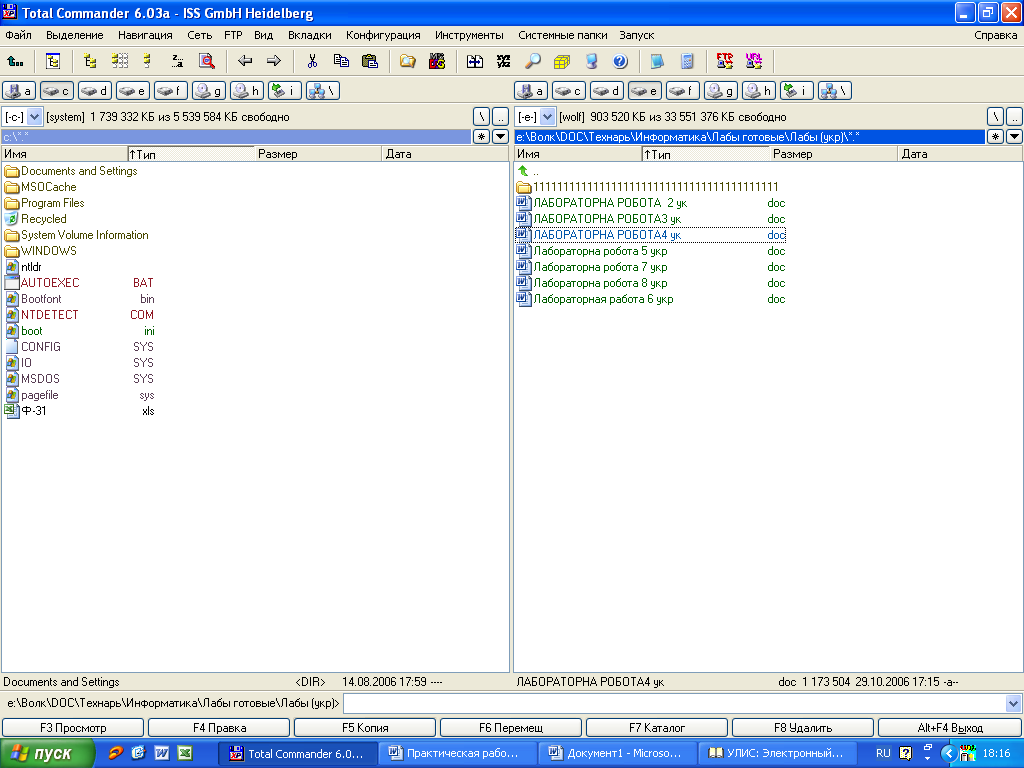The width and height of the screenshot is (1024, 768).
Task: Select CD drive h in right panel
Action: (759, 91)
